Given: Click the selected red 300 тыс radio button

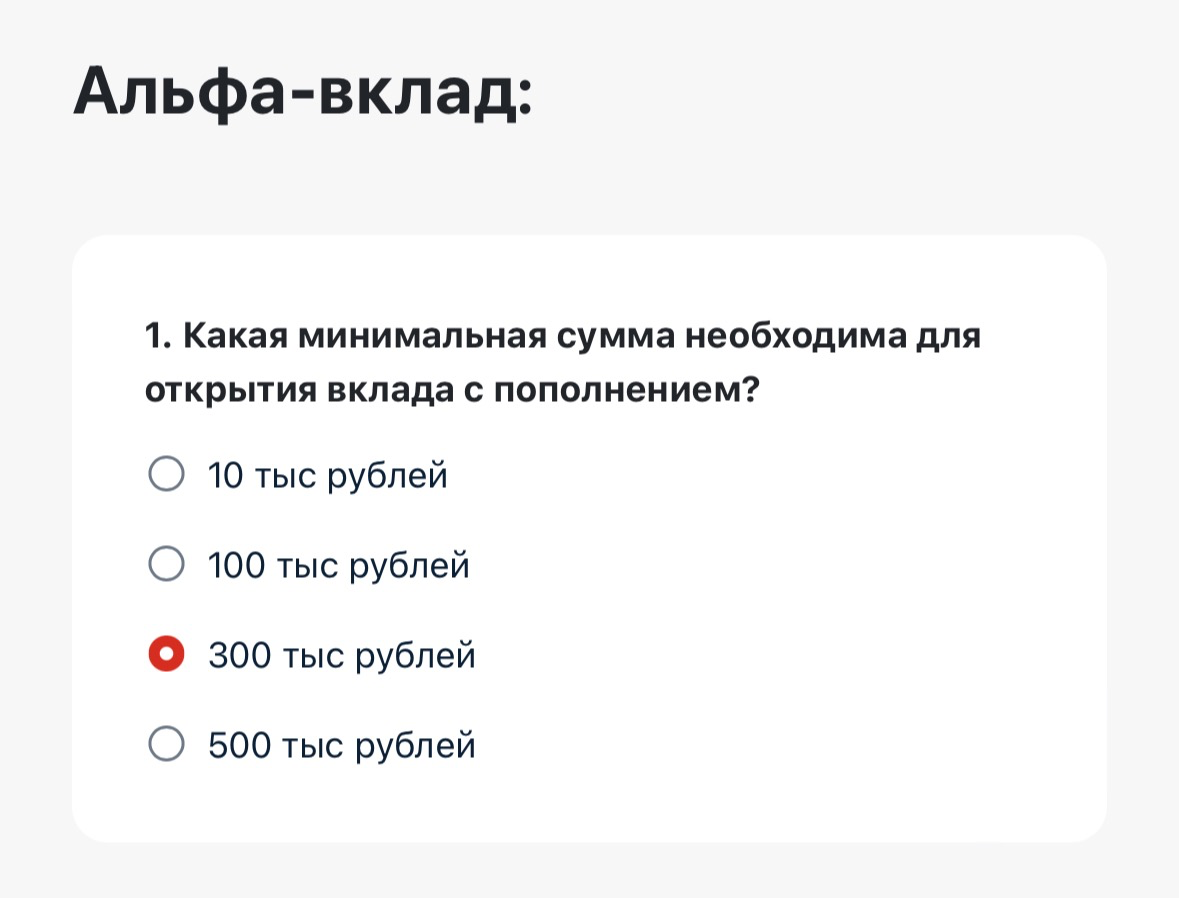Looking at the screenshot, I should 166,655.
